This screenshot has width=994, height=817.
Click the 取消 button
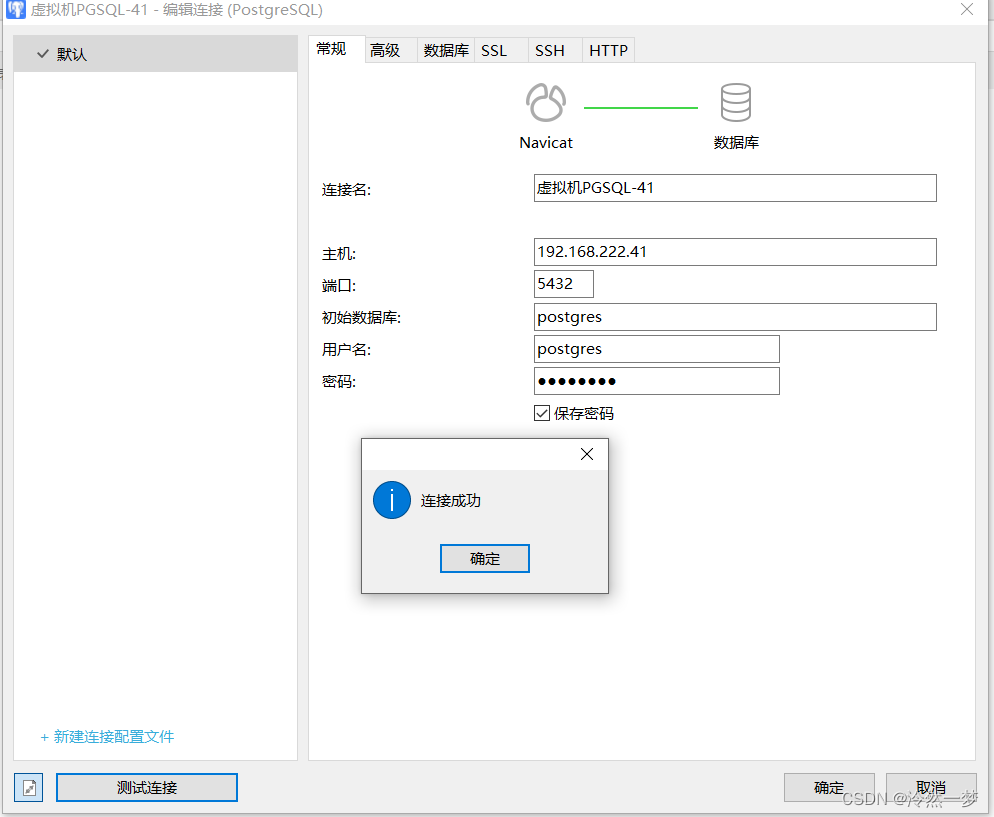pos(931,787)
